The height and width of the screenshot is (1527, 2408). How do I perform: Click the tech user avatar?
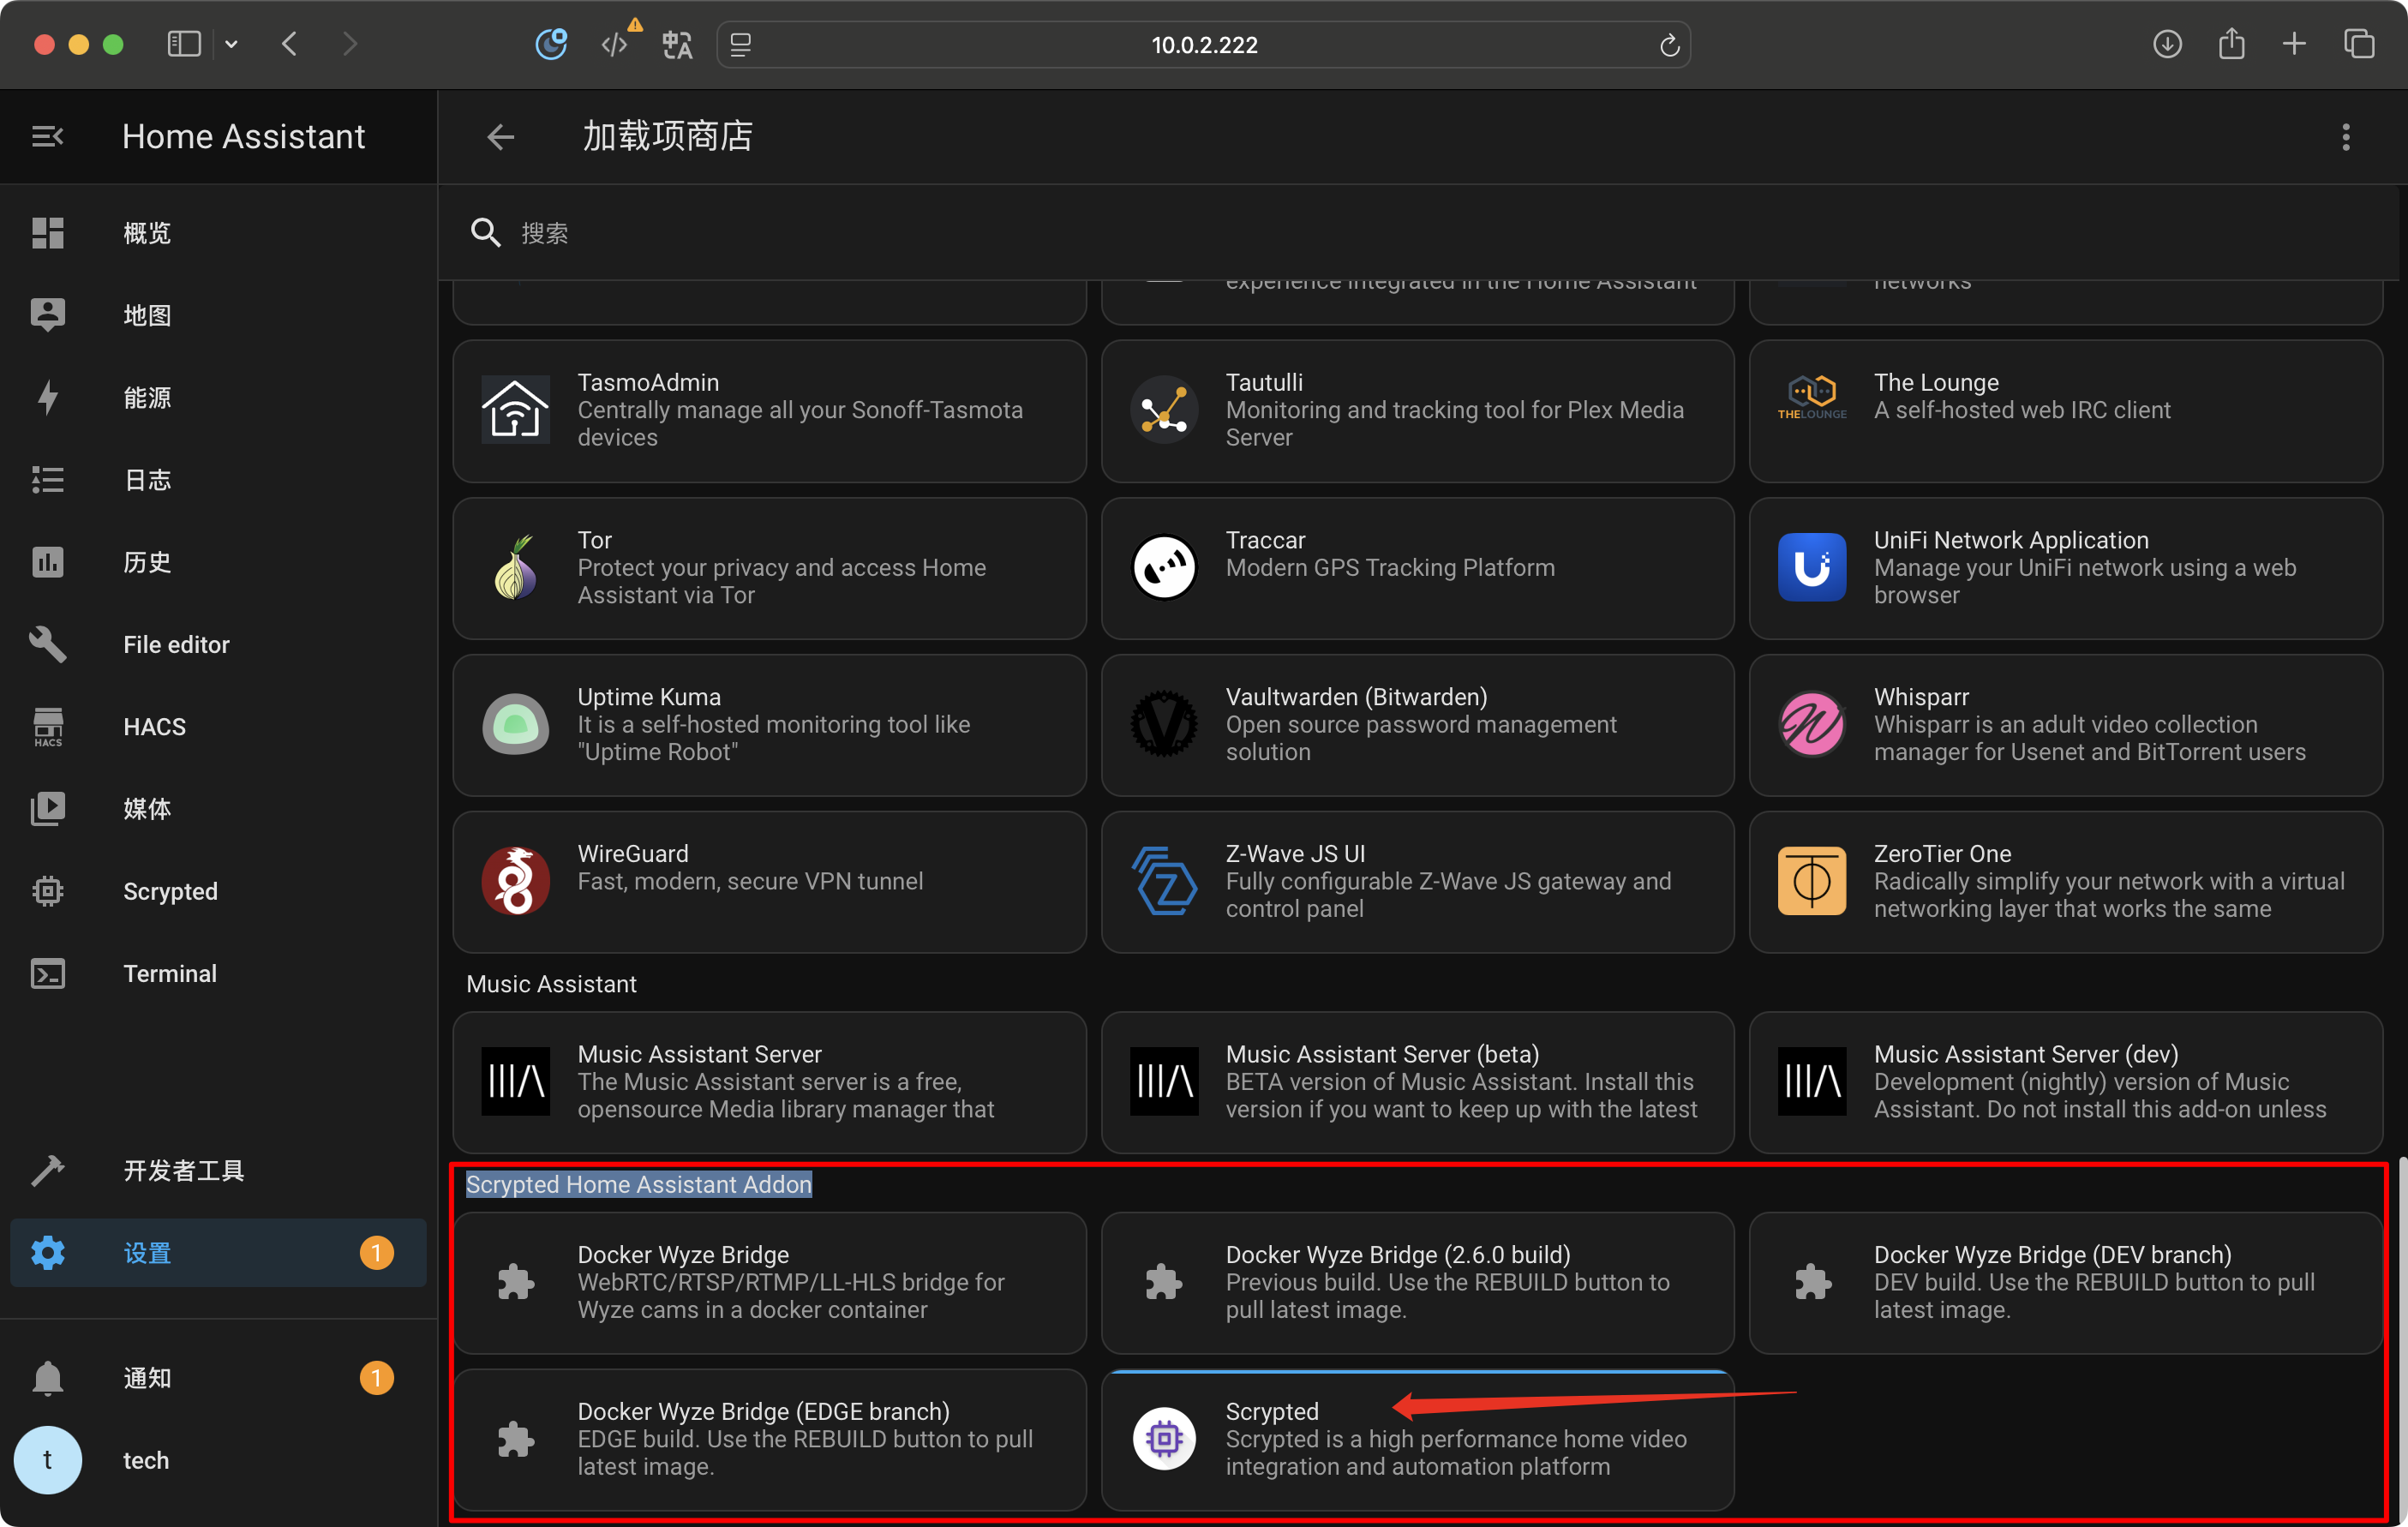[47, 1460]
